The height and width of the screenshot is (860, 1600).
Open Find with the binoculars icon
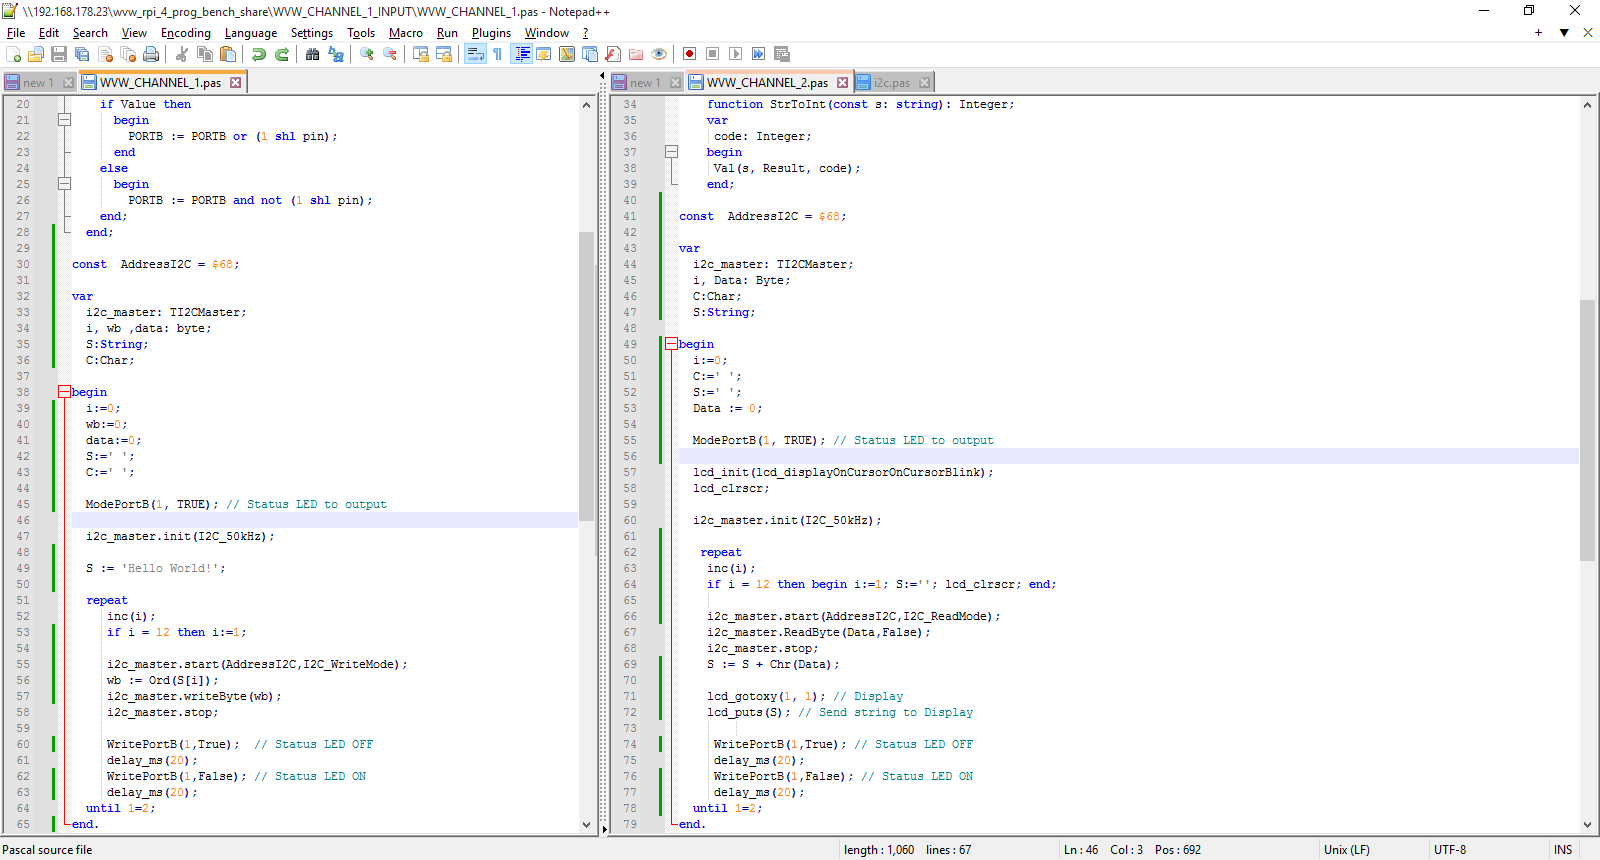click(313, 54)
